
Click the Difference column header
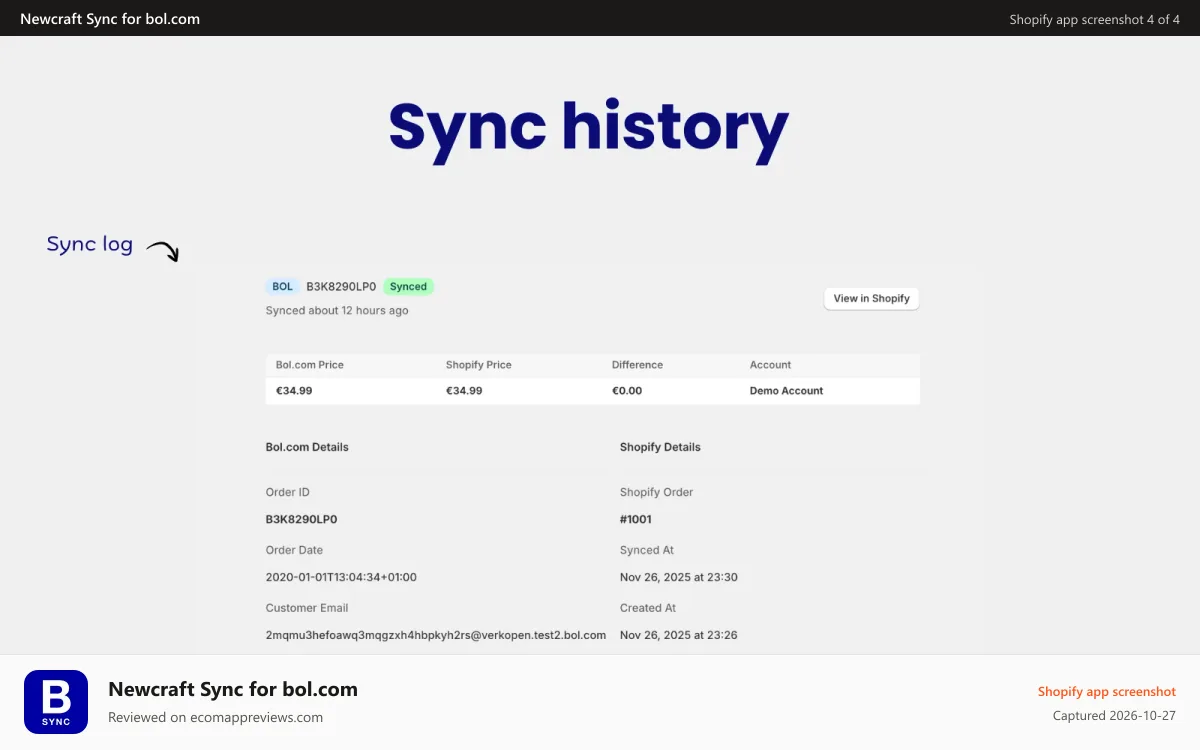[x=637, y=365]
